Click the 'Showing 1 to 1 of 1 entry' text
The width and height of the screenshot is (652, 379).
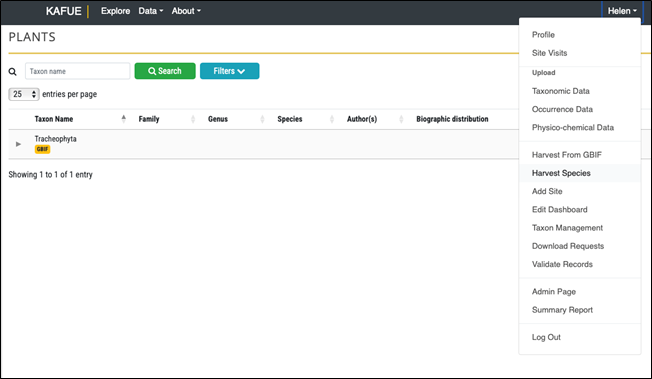click(x=50, y=175)
